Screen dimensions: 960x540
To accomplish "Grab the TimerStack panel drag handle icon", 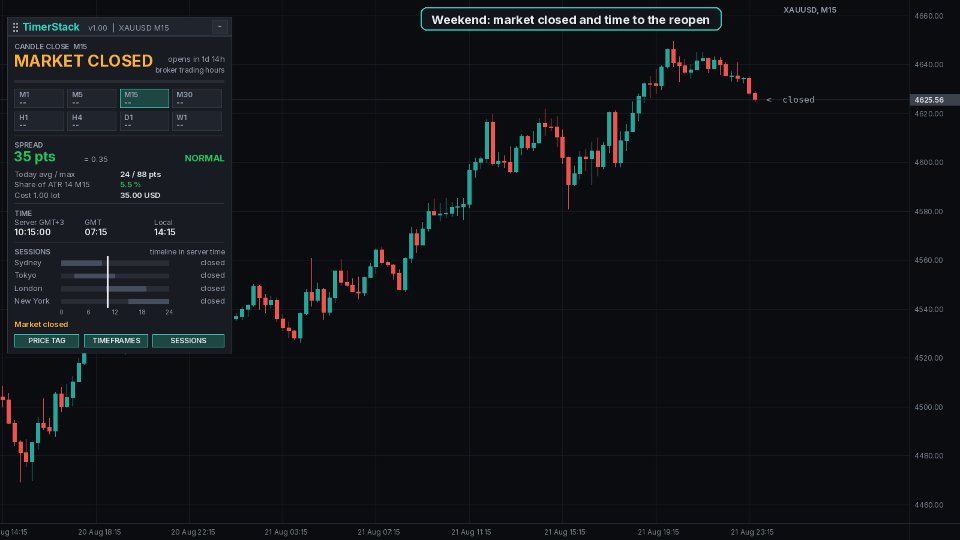I will 15,28.
